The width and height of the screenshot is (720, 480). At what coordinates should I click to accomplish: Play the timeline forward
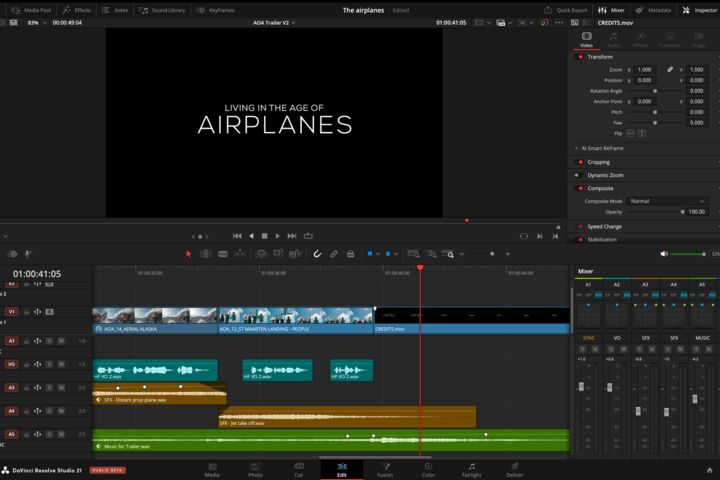click(x=277, y=236)
